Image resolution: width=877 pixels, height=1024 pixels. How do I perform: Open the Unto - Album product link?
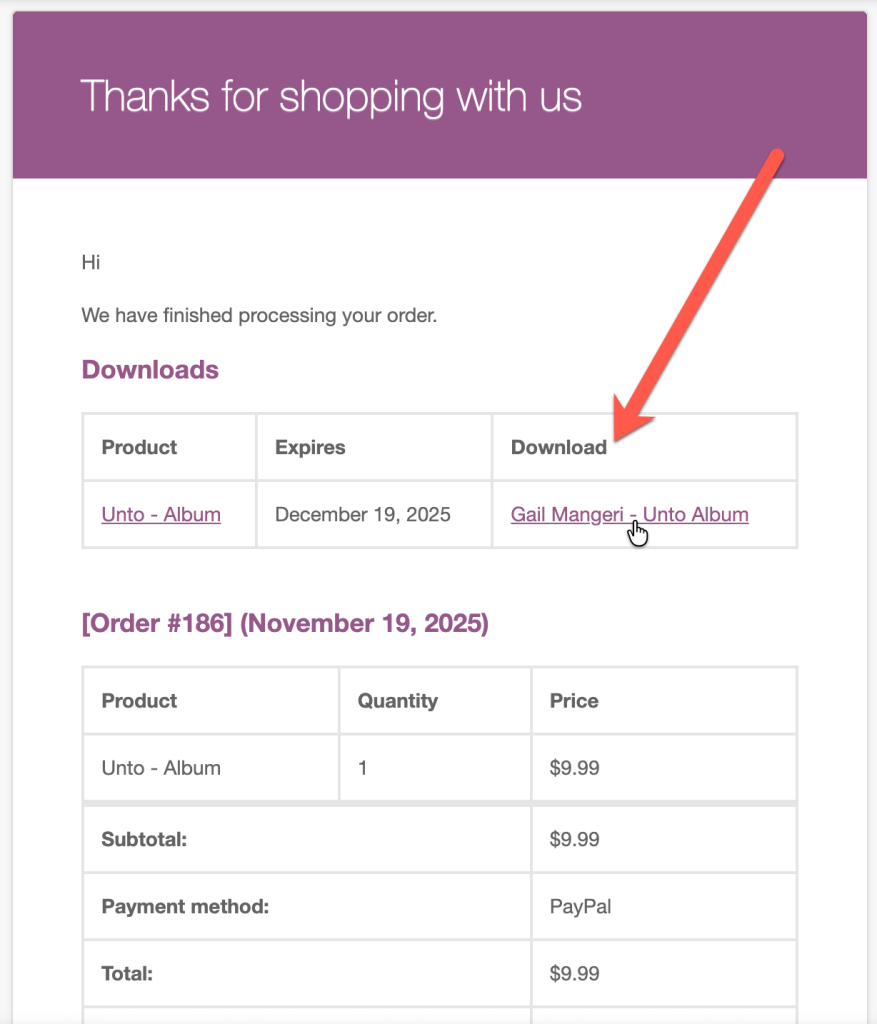coord(161,515)
